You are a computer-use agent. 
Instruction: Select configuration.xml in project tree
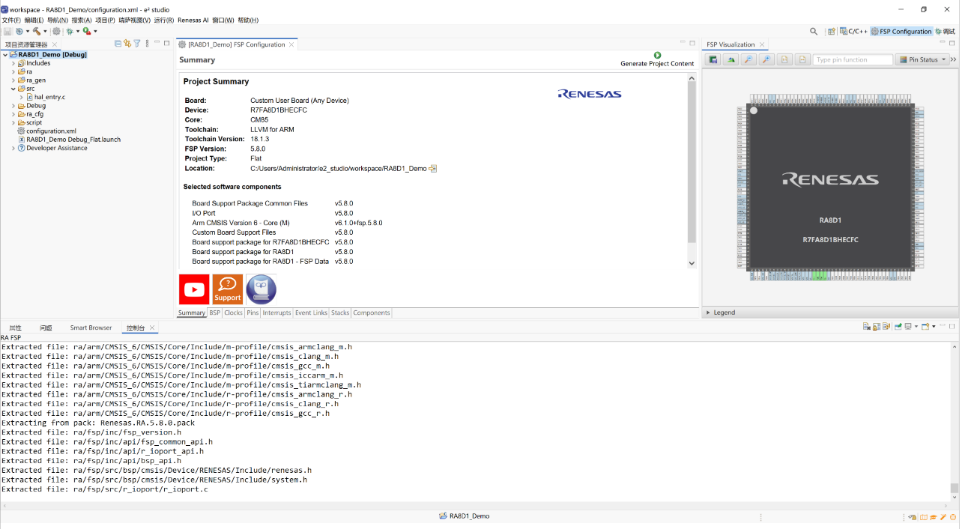point(47,131)
